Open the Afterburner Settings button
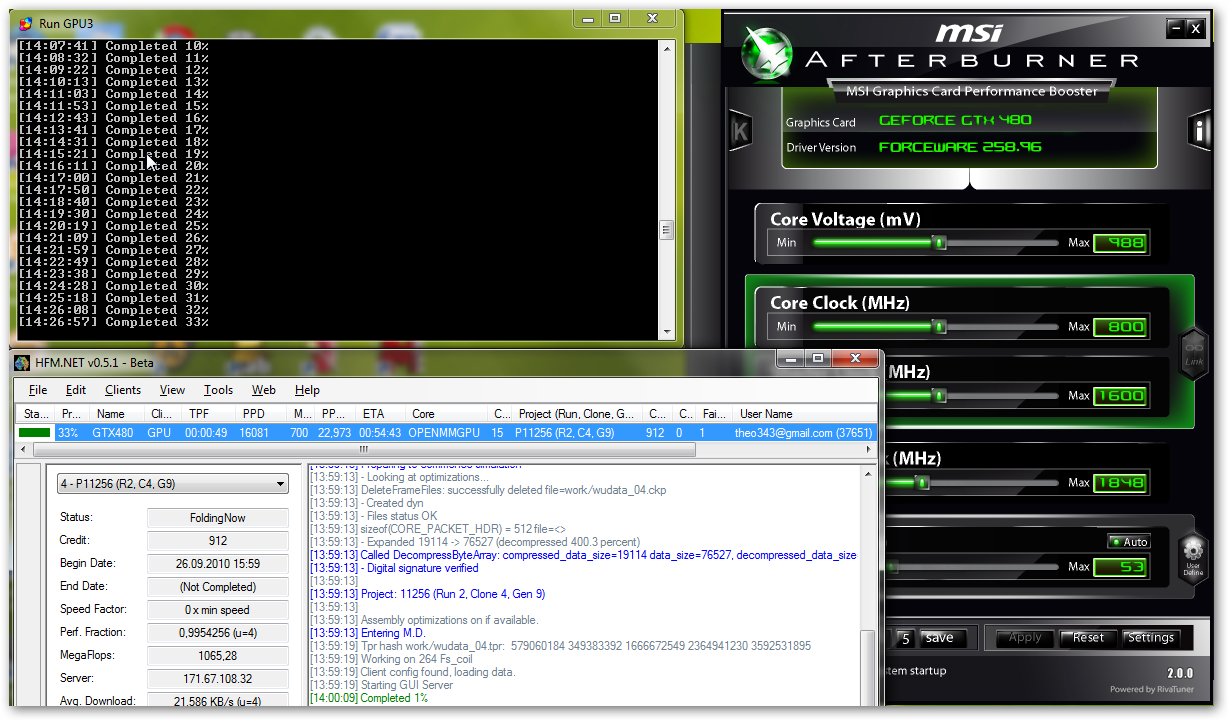The width and height of the screenshot is (1228, 720). [1151, 638]
